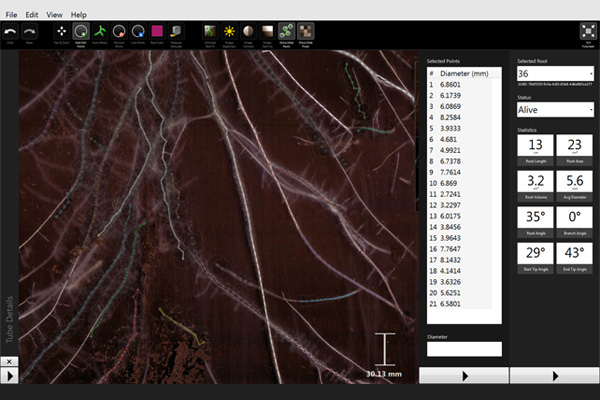Toggle Show/Hide Roots overlay
Viewport: 600px width, 400px height.
(x=286, y=32)
